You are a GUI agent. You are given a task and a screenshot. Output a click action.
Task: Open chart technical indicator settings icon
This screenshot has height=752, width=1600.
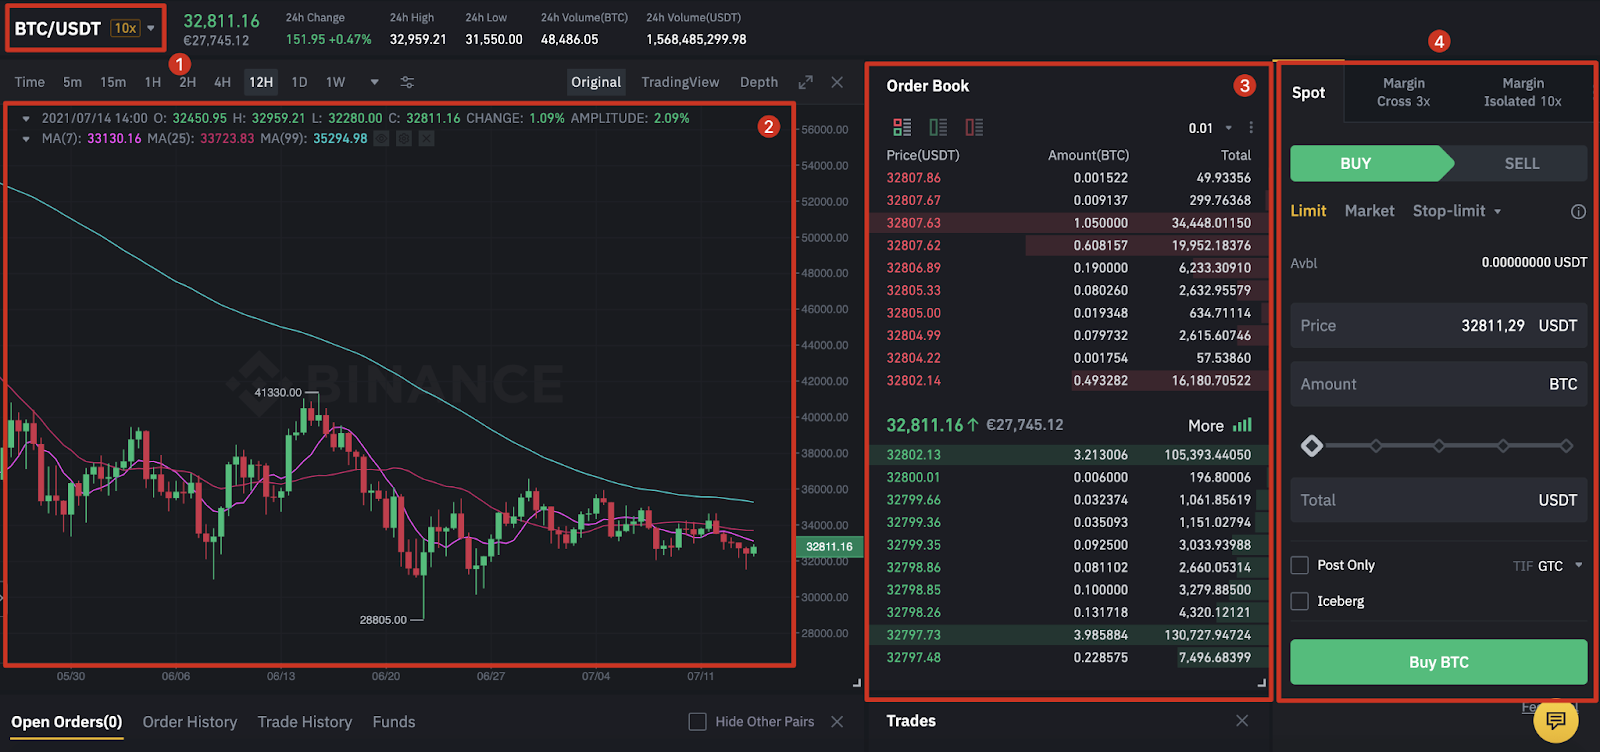coord(407,82)
